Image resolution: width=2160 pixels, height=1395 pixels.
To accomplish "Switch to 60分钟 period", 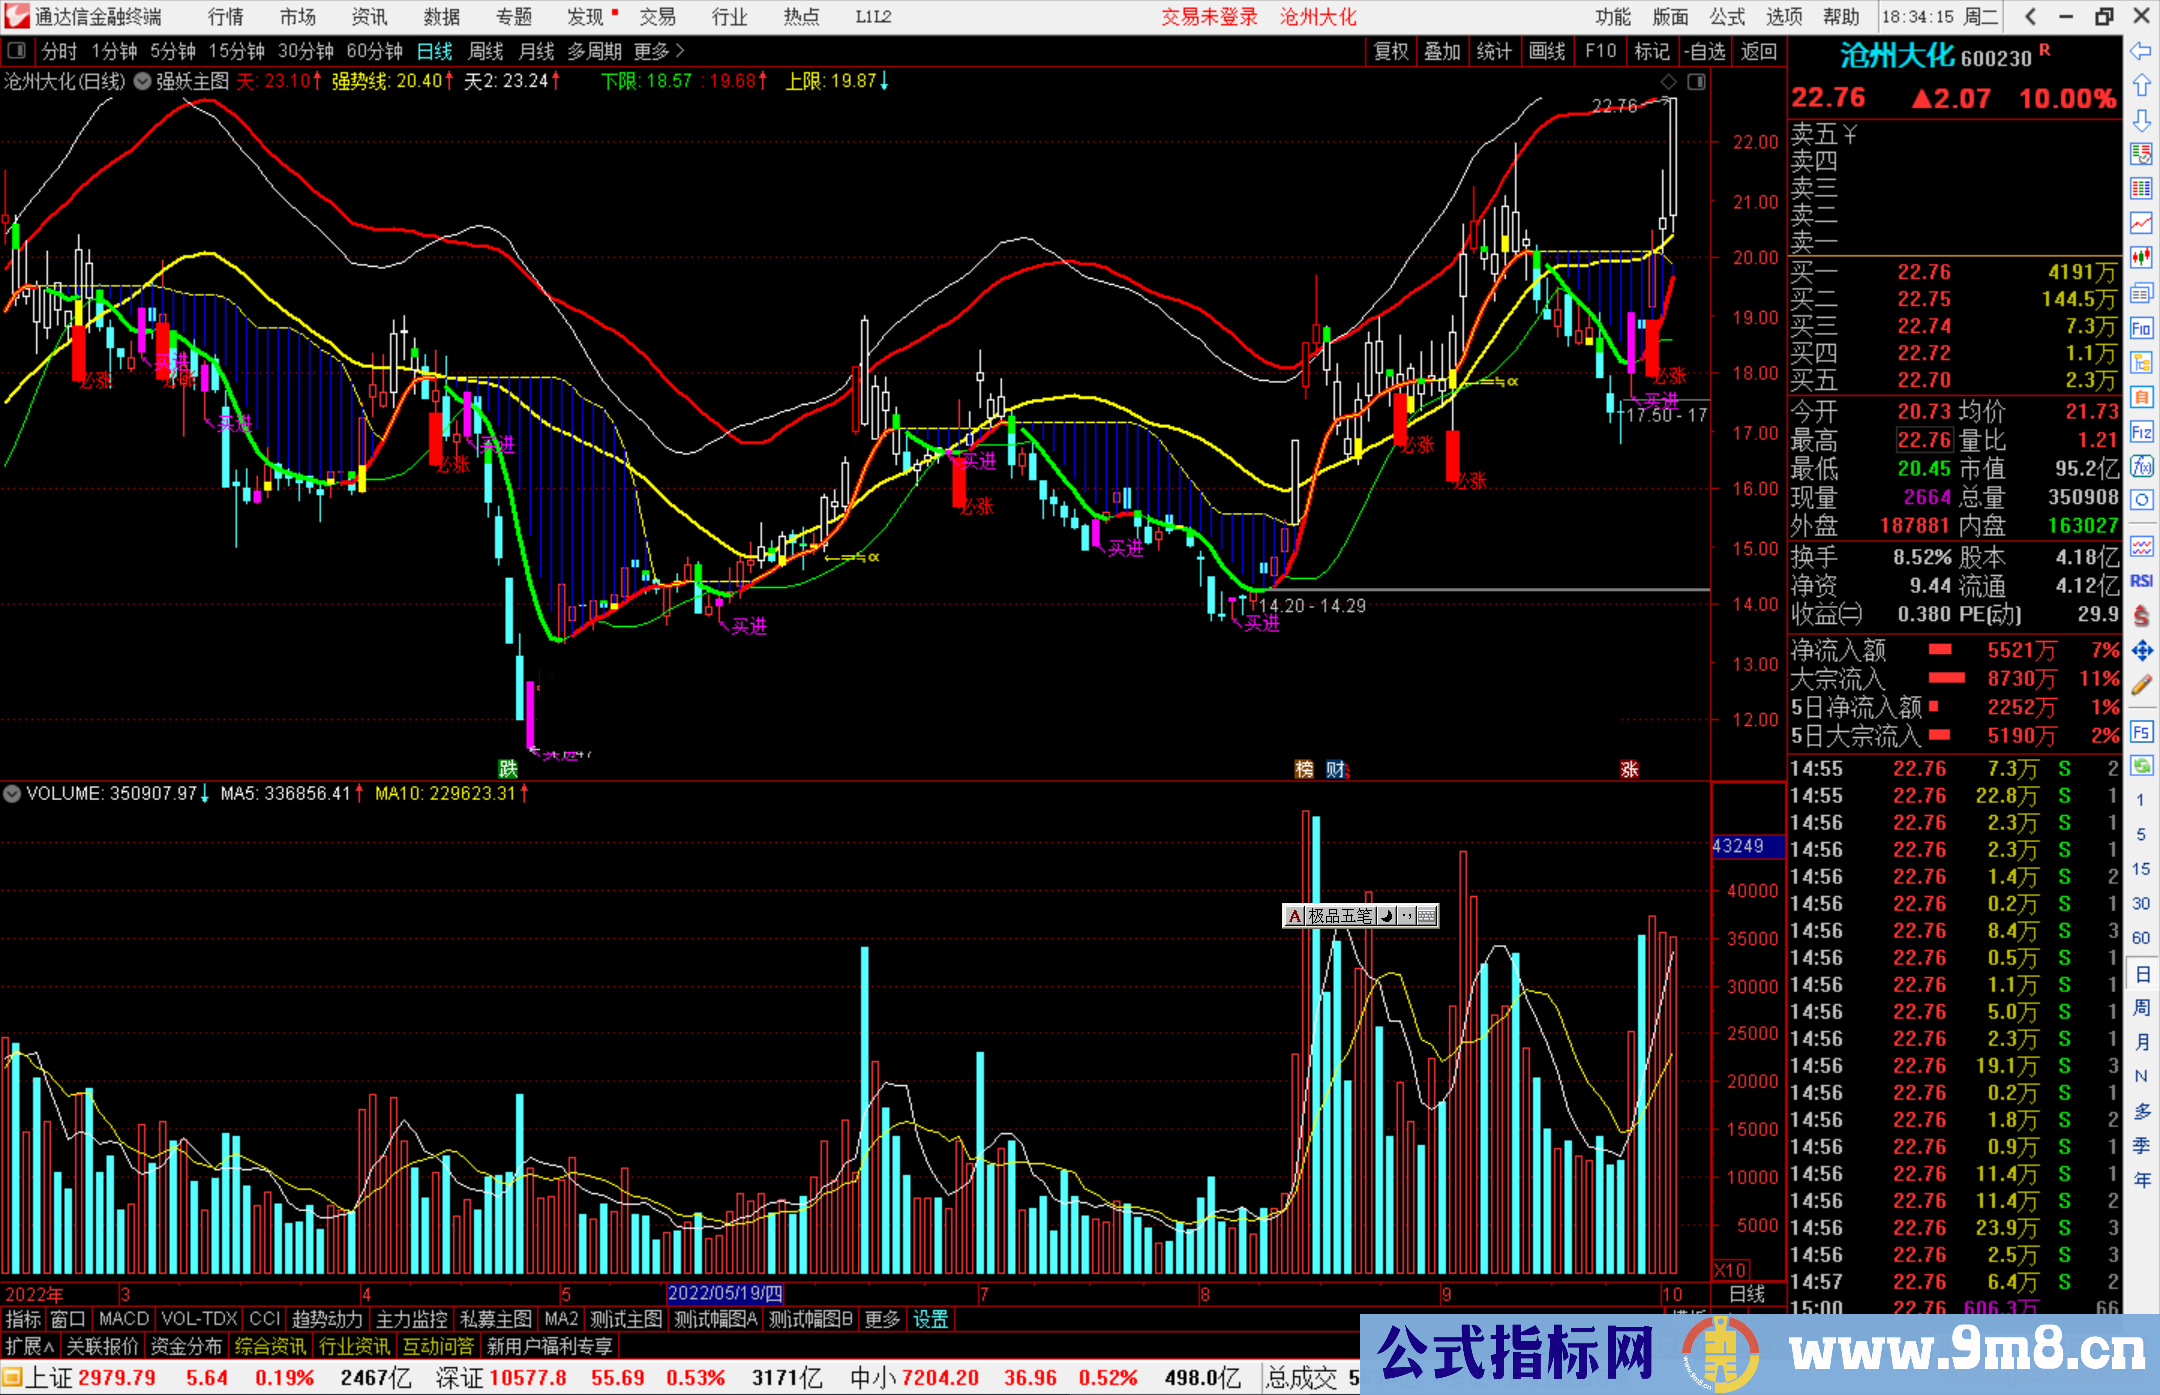I will tap(374, 51).
